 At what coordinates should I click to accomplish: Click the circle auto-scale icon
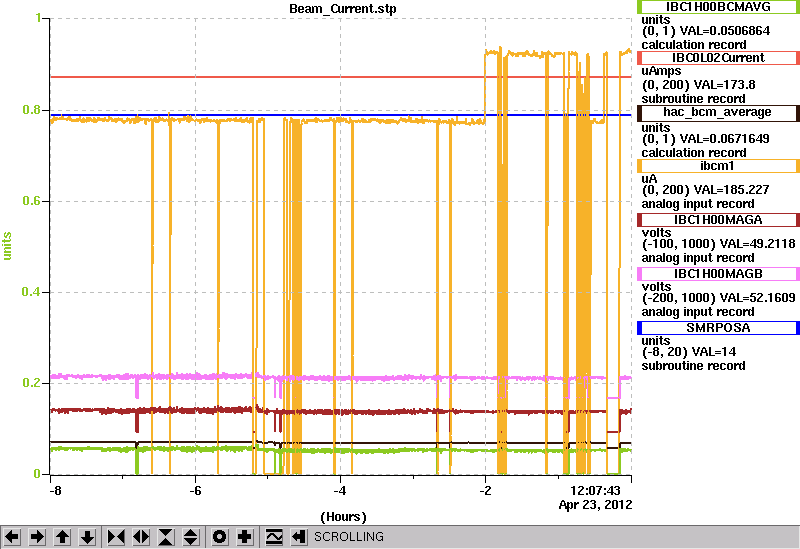[220, 537]
